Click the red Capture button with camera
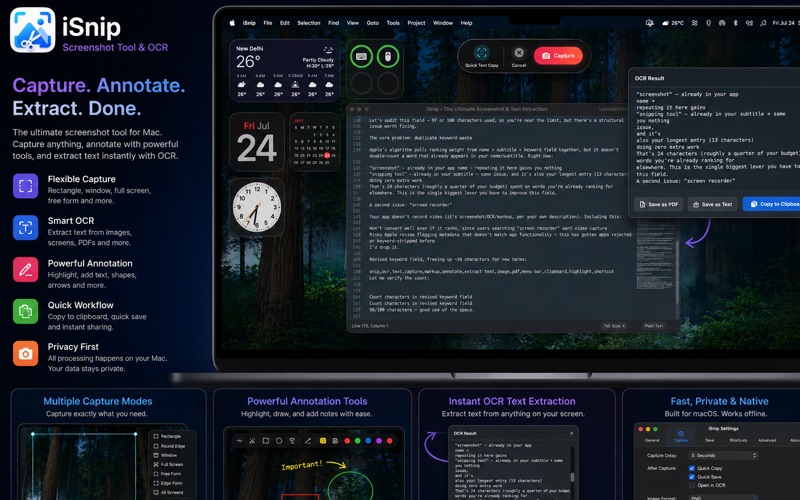The height and width of the screenshot is (500, 800). 558,56
